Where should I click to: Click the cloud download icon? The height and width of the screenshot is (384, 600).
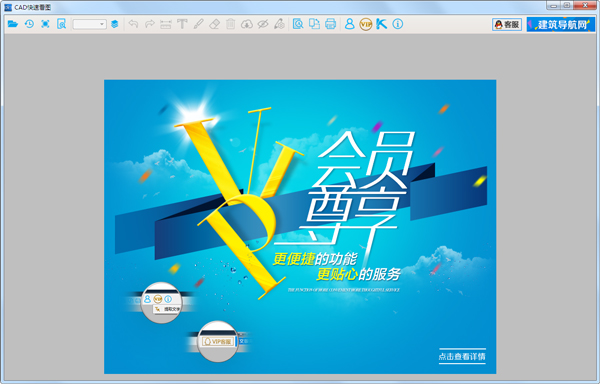click(247, 24)
